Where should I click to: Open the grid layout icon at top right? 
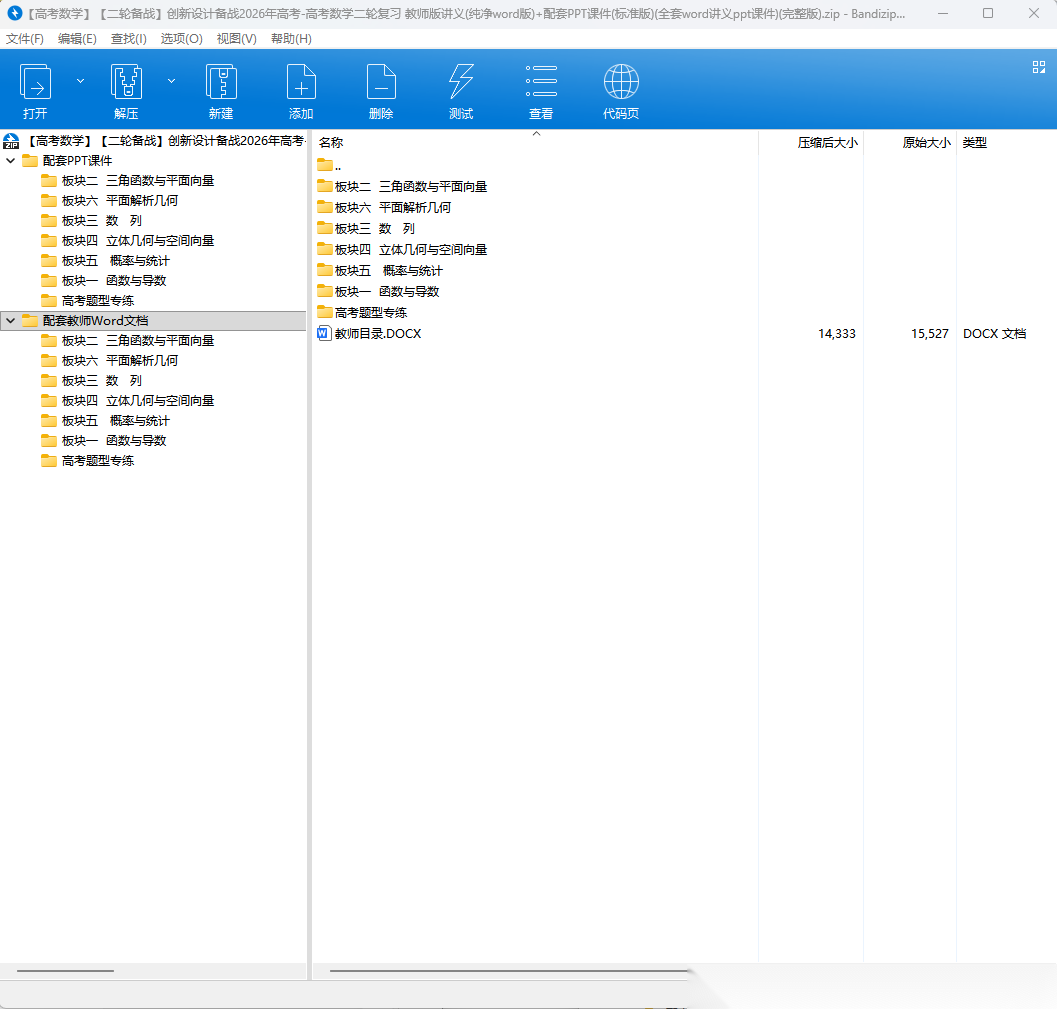[x=1038, y=67]
